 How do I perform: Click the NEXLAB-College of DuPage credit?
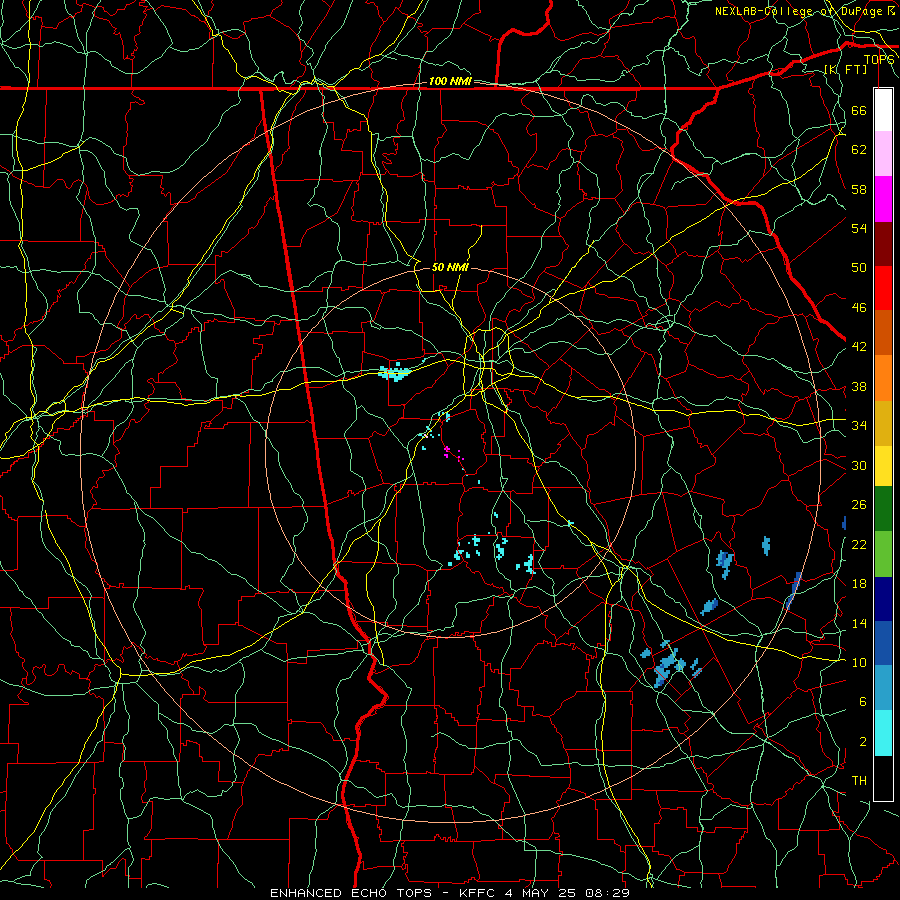click(798, 11)
